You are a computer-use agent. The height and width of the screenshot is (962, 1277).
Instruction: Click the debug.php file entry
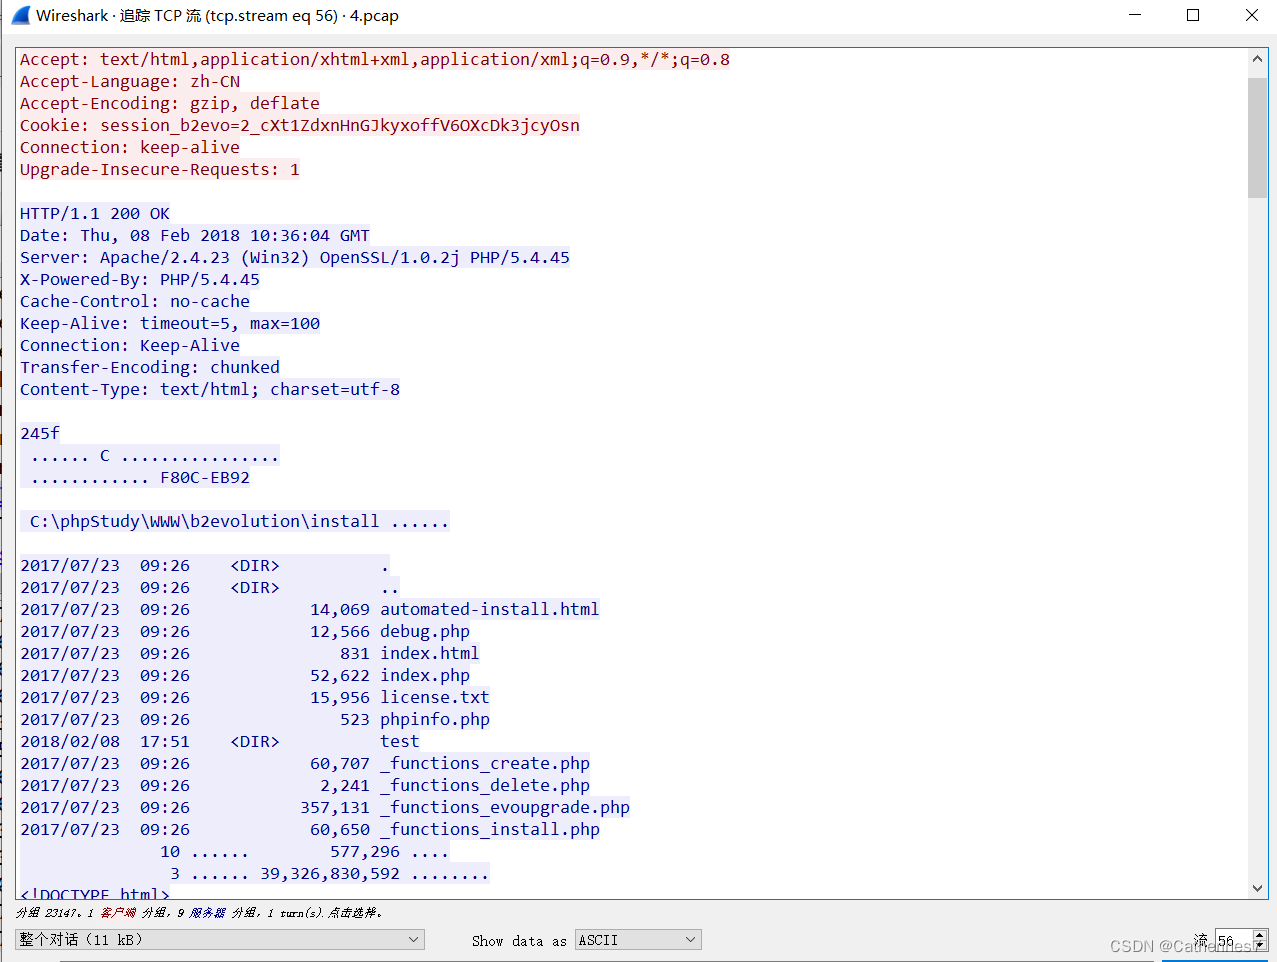(x=245, y=631)
